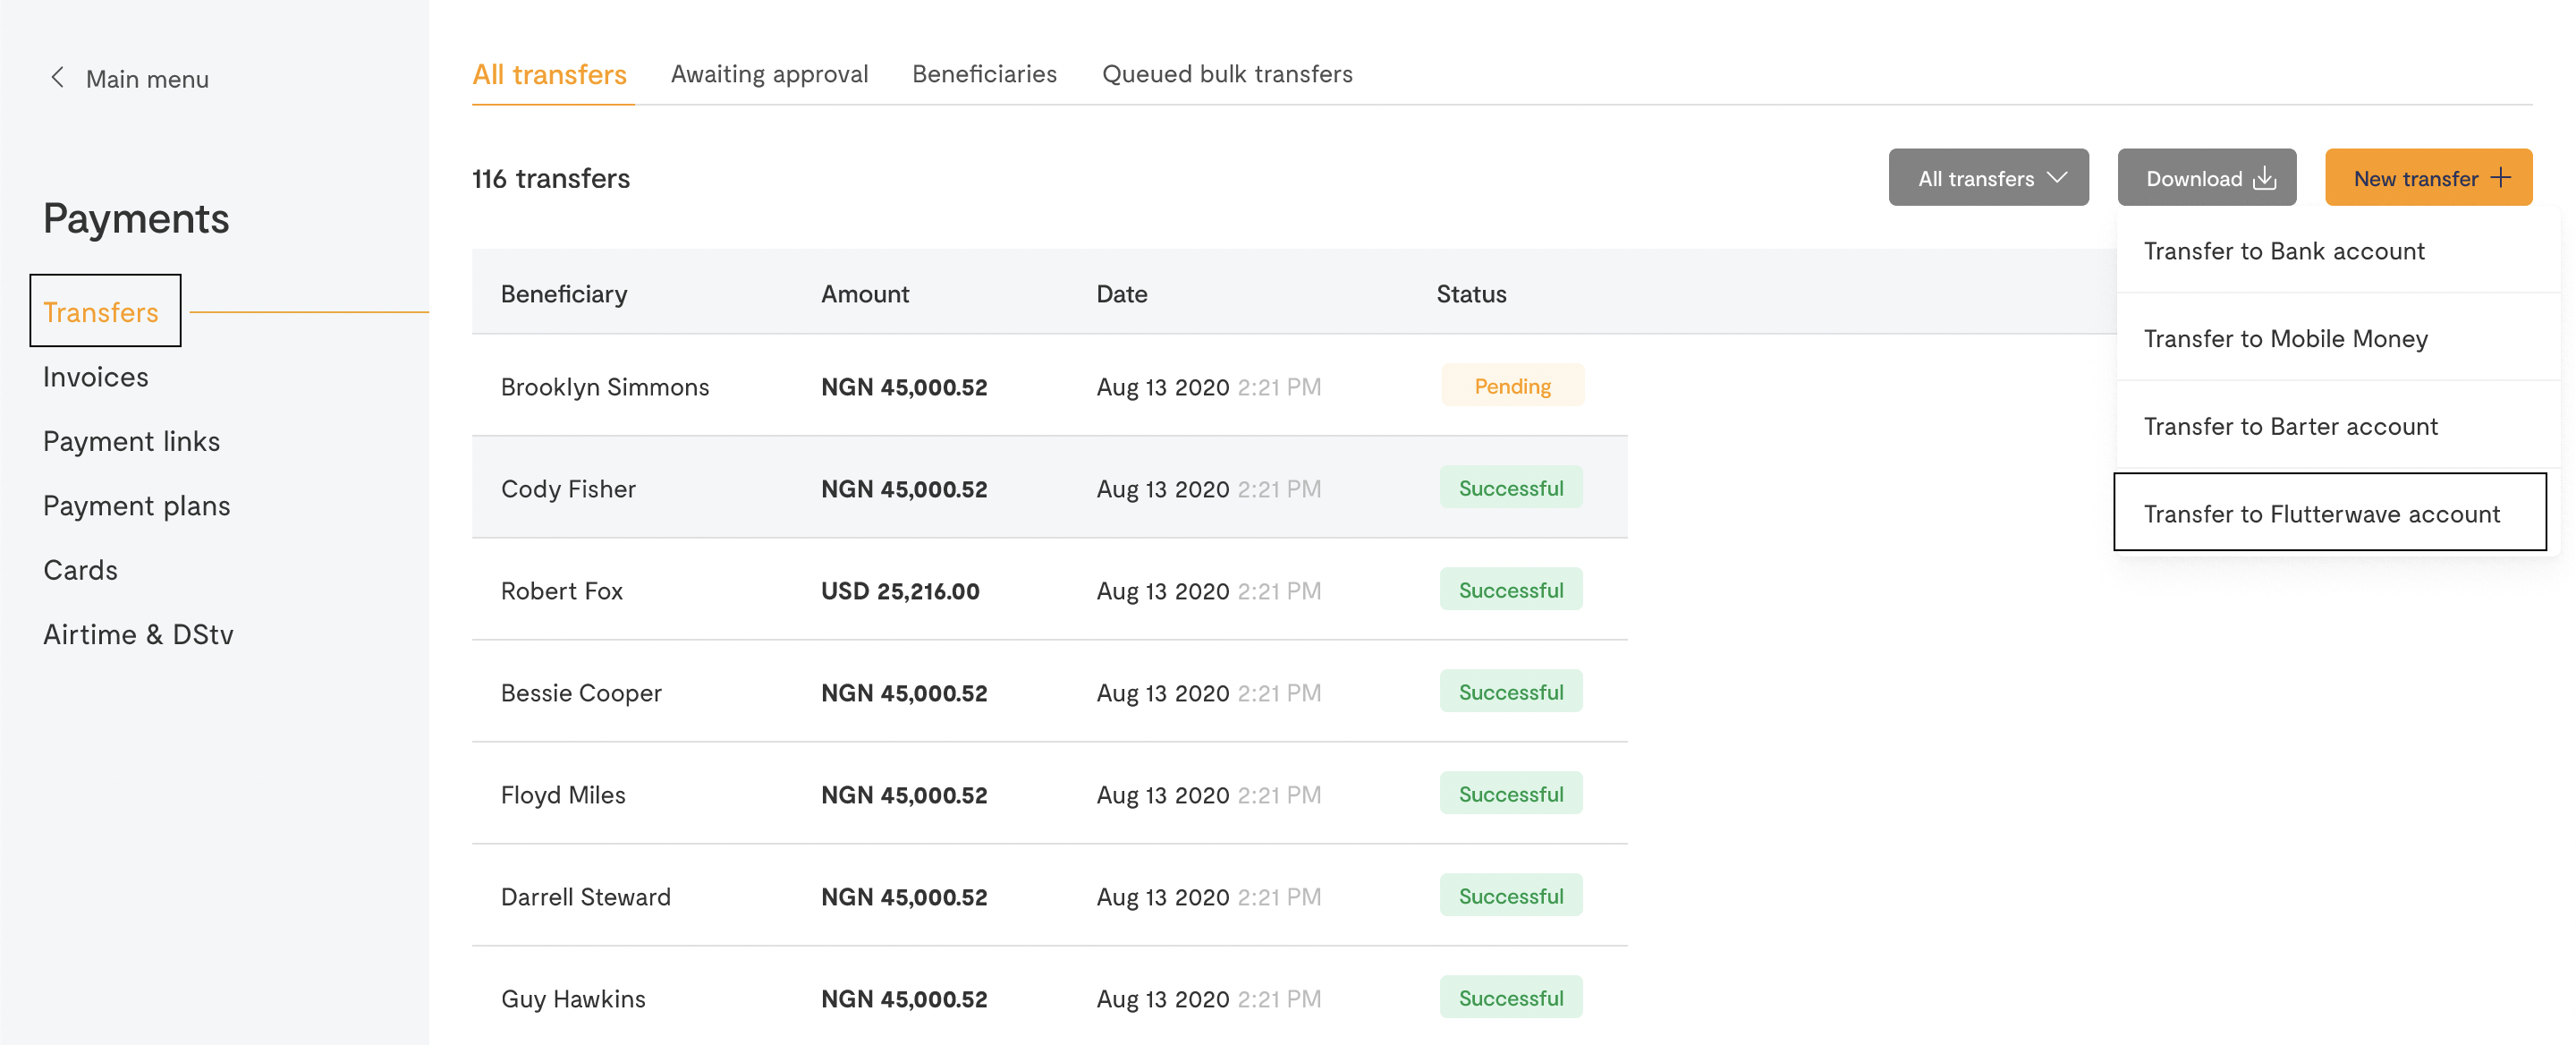Switch to Awaiting approval tab

(x=769, y=74)
